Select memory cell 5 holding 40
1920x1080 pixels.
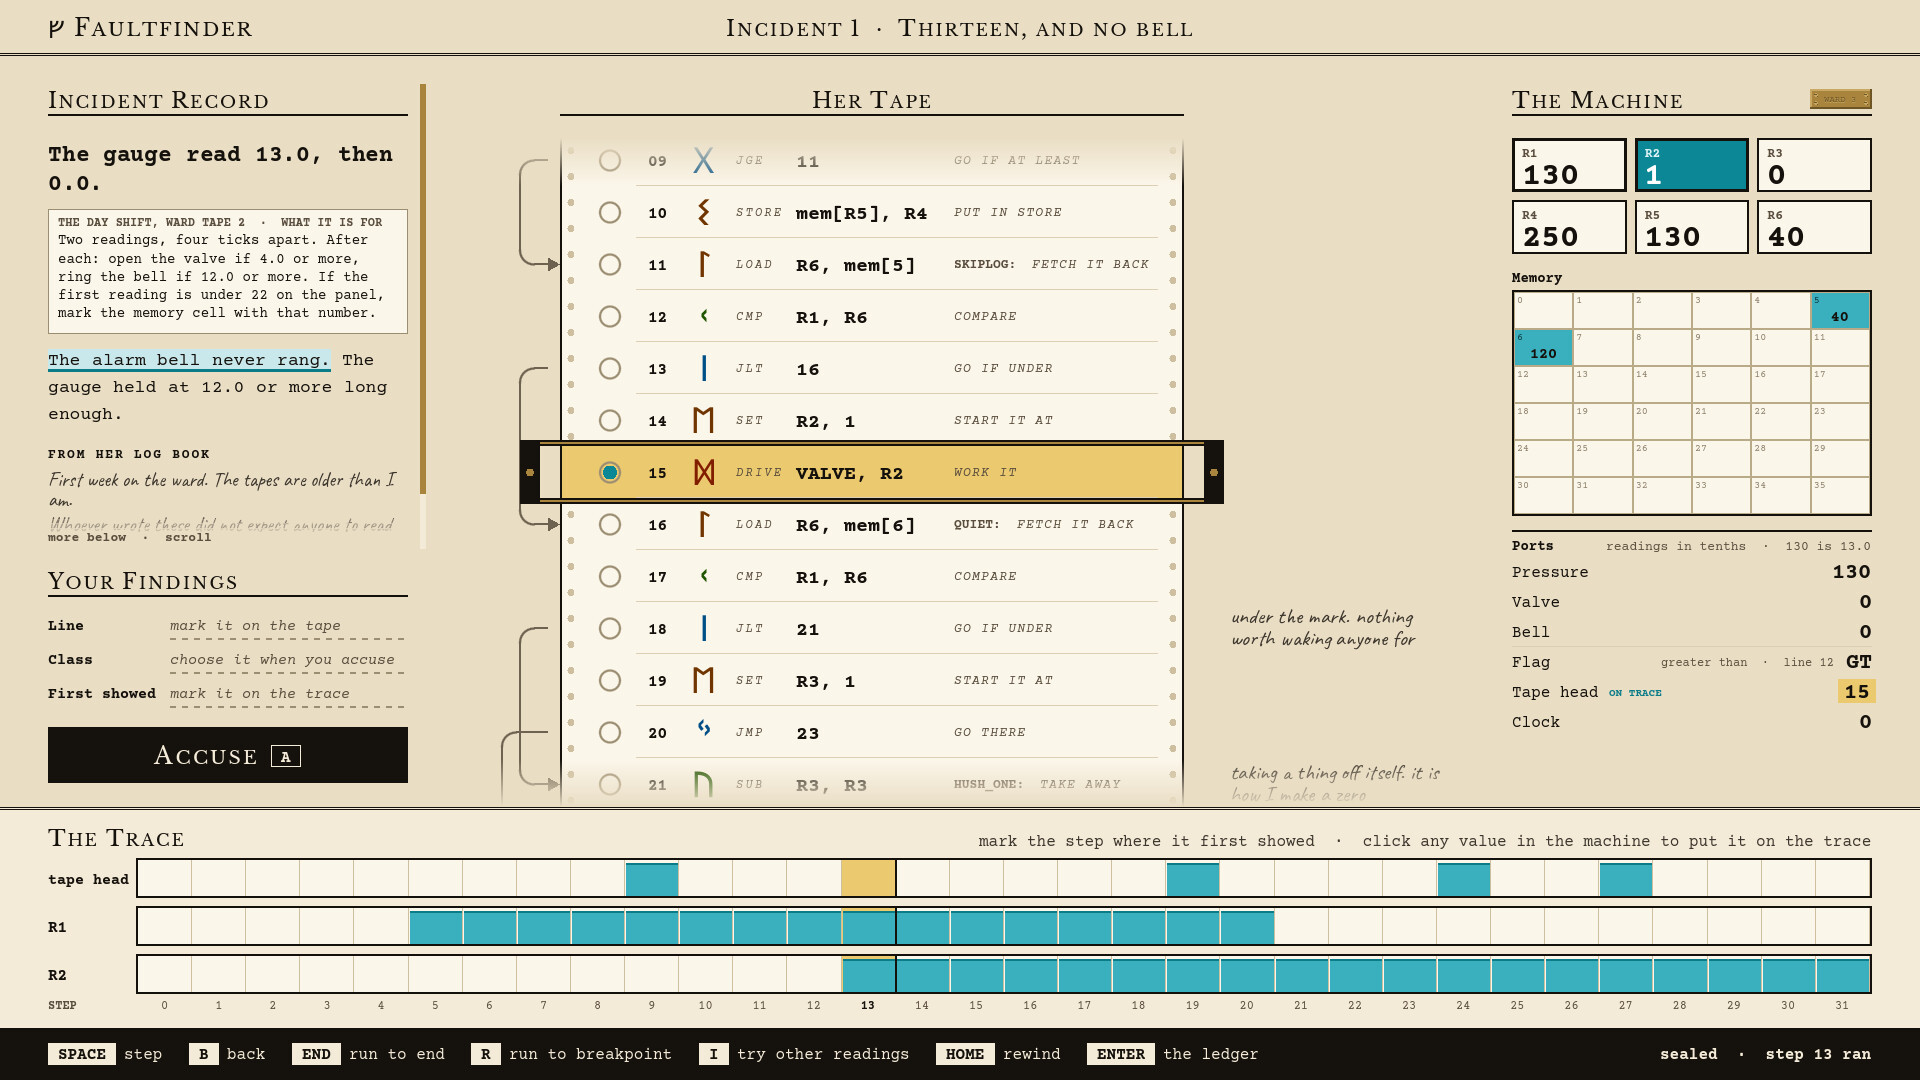tap(1840, 311)
